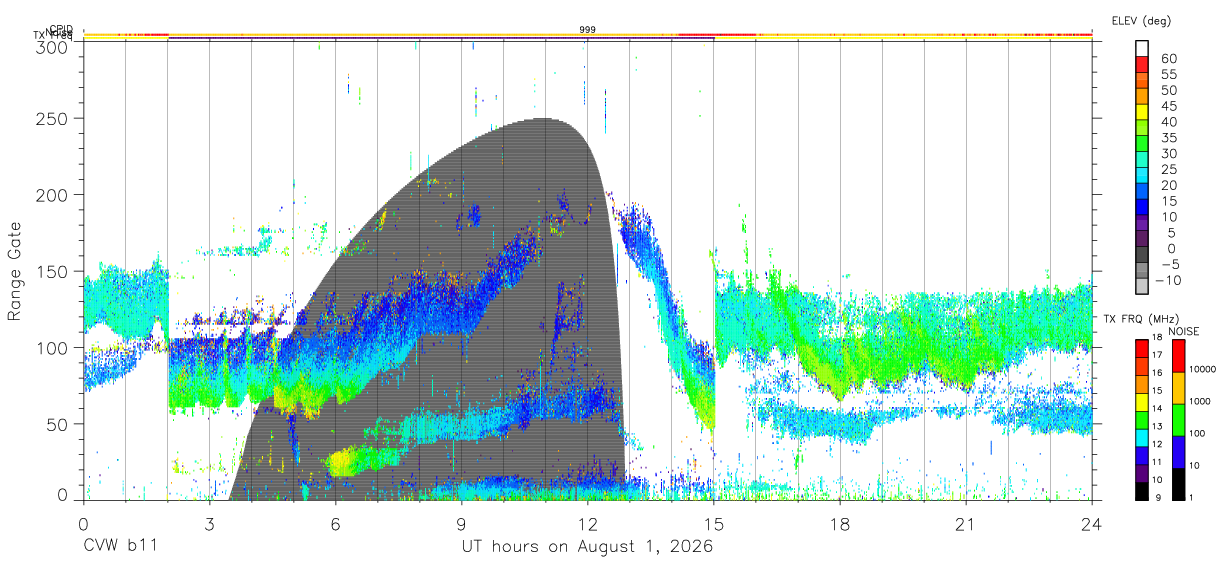Click the '21' tick on UT hours axis
The width and height of the screenshot is (1228, 567).
click(x=966, y=524)
